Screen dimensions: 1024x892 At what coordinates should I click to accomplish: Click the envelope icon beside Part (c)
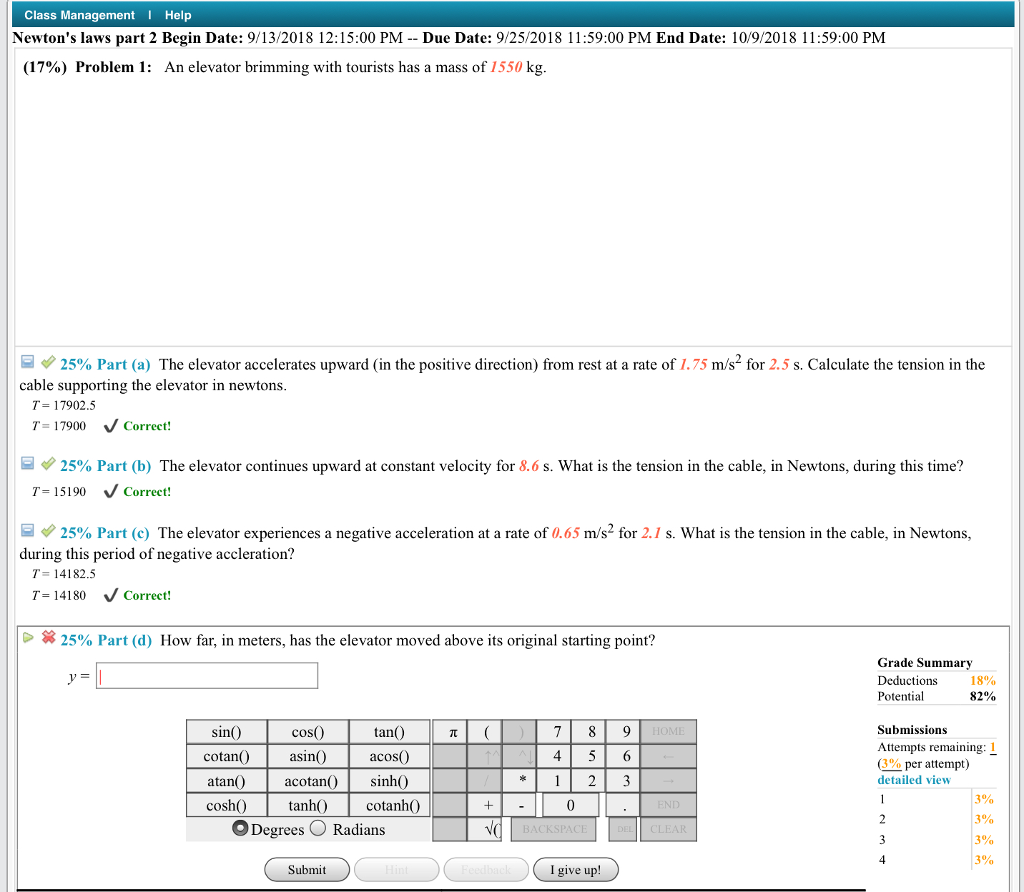tap(27, 532)
